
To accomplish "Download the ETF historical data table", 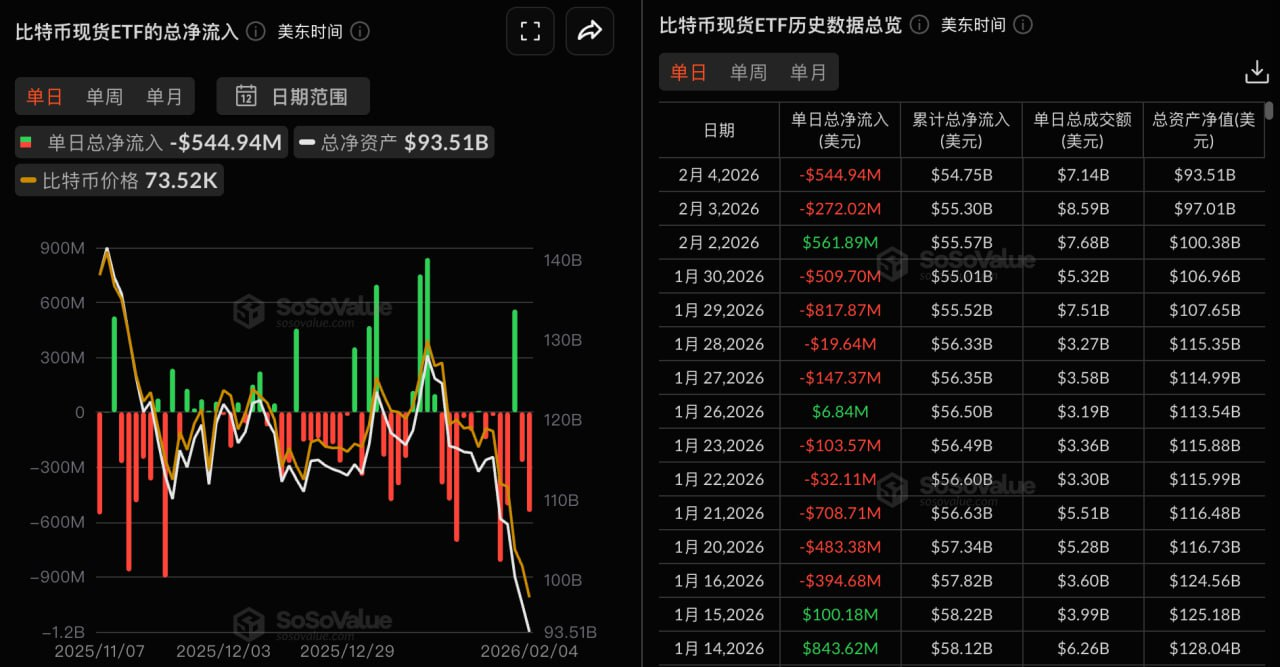I will 1256,72.
